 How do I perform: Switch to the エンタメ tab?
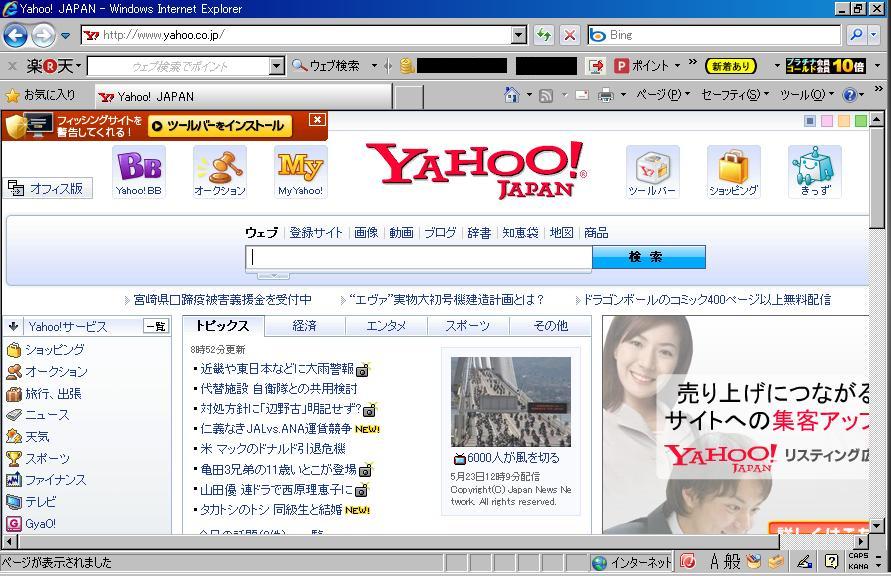[x=386, y=326]
